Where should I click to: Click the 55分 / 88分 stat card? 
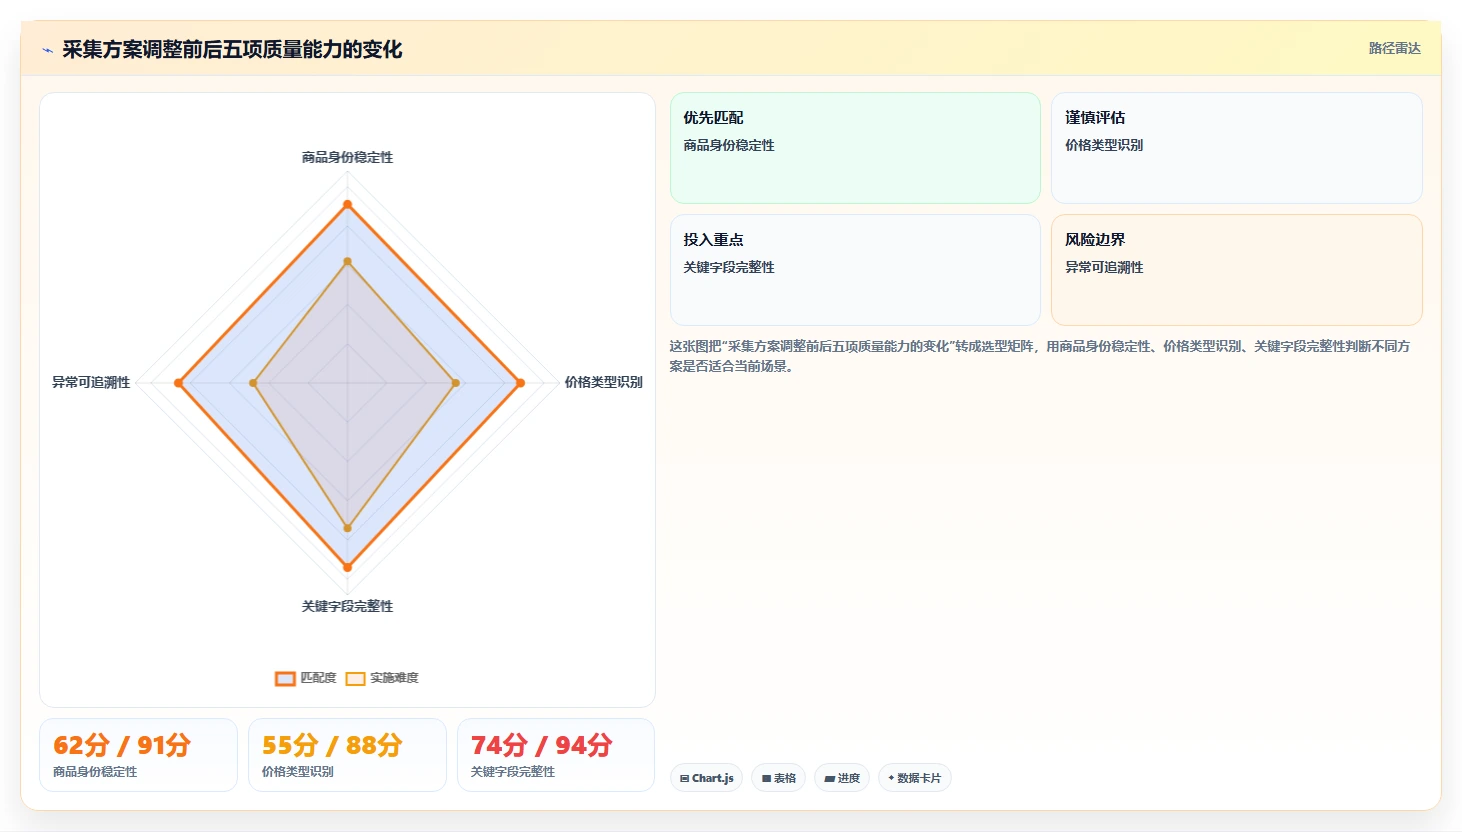tap(347, 755)
